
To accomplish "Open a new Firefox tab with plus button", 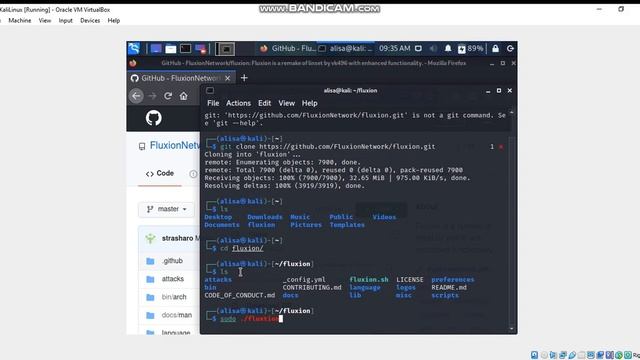I will click(244, 78).
